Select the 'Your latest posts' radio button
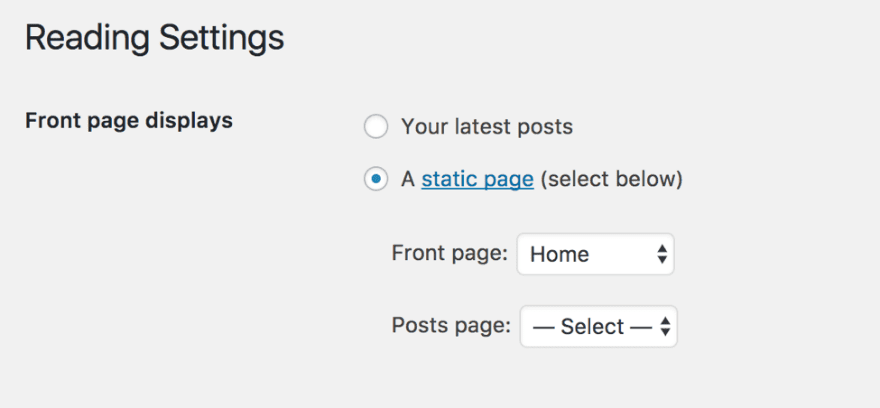The height and width of the screenshot is (408, 880). (x=375, y=127)
